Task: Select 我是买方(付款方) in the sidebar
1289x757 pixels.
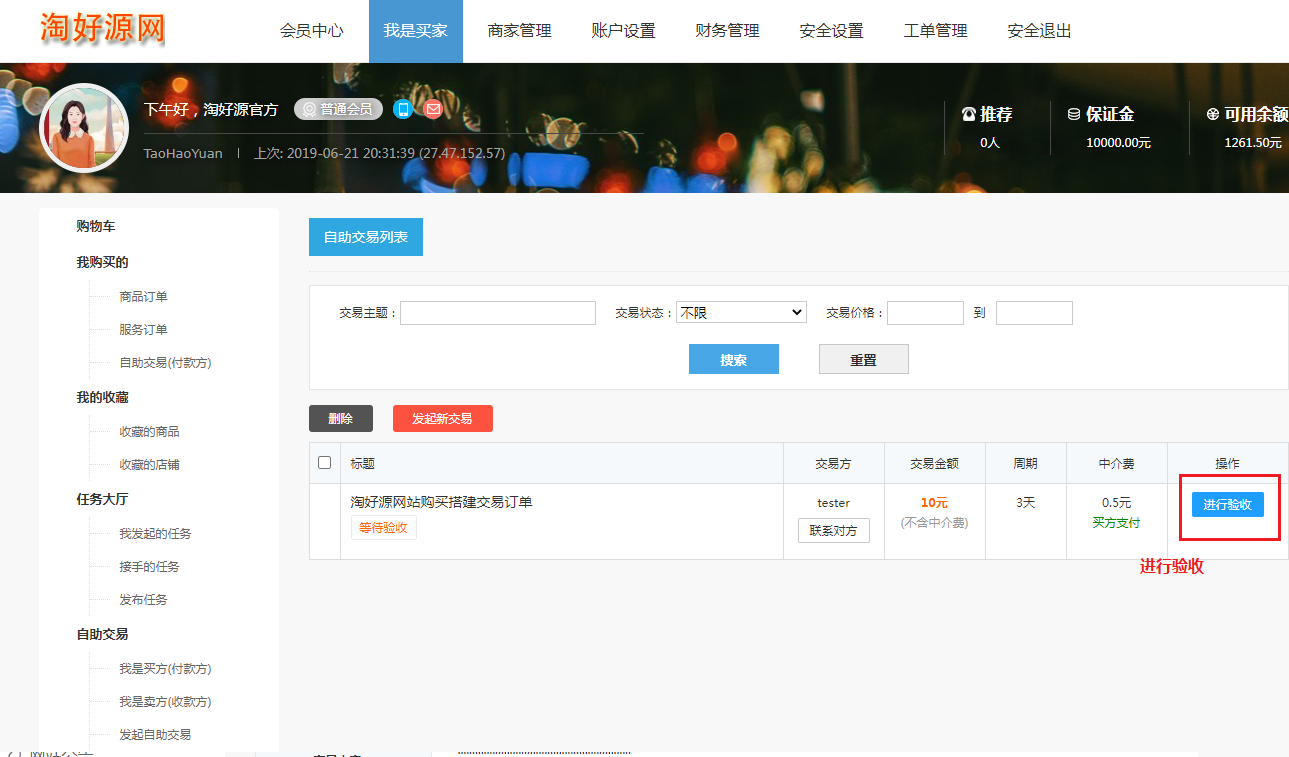Action: click(x=165, y=668)
